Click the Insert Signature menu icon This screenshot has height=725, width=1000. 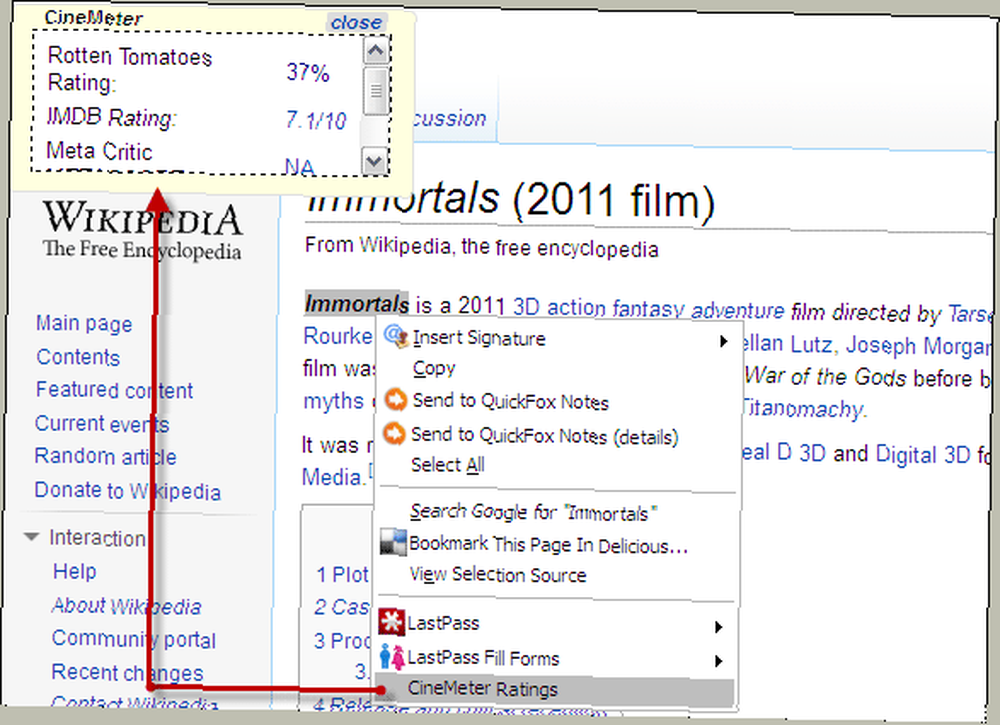[396, 336]
